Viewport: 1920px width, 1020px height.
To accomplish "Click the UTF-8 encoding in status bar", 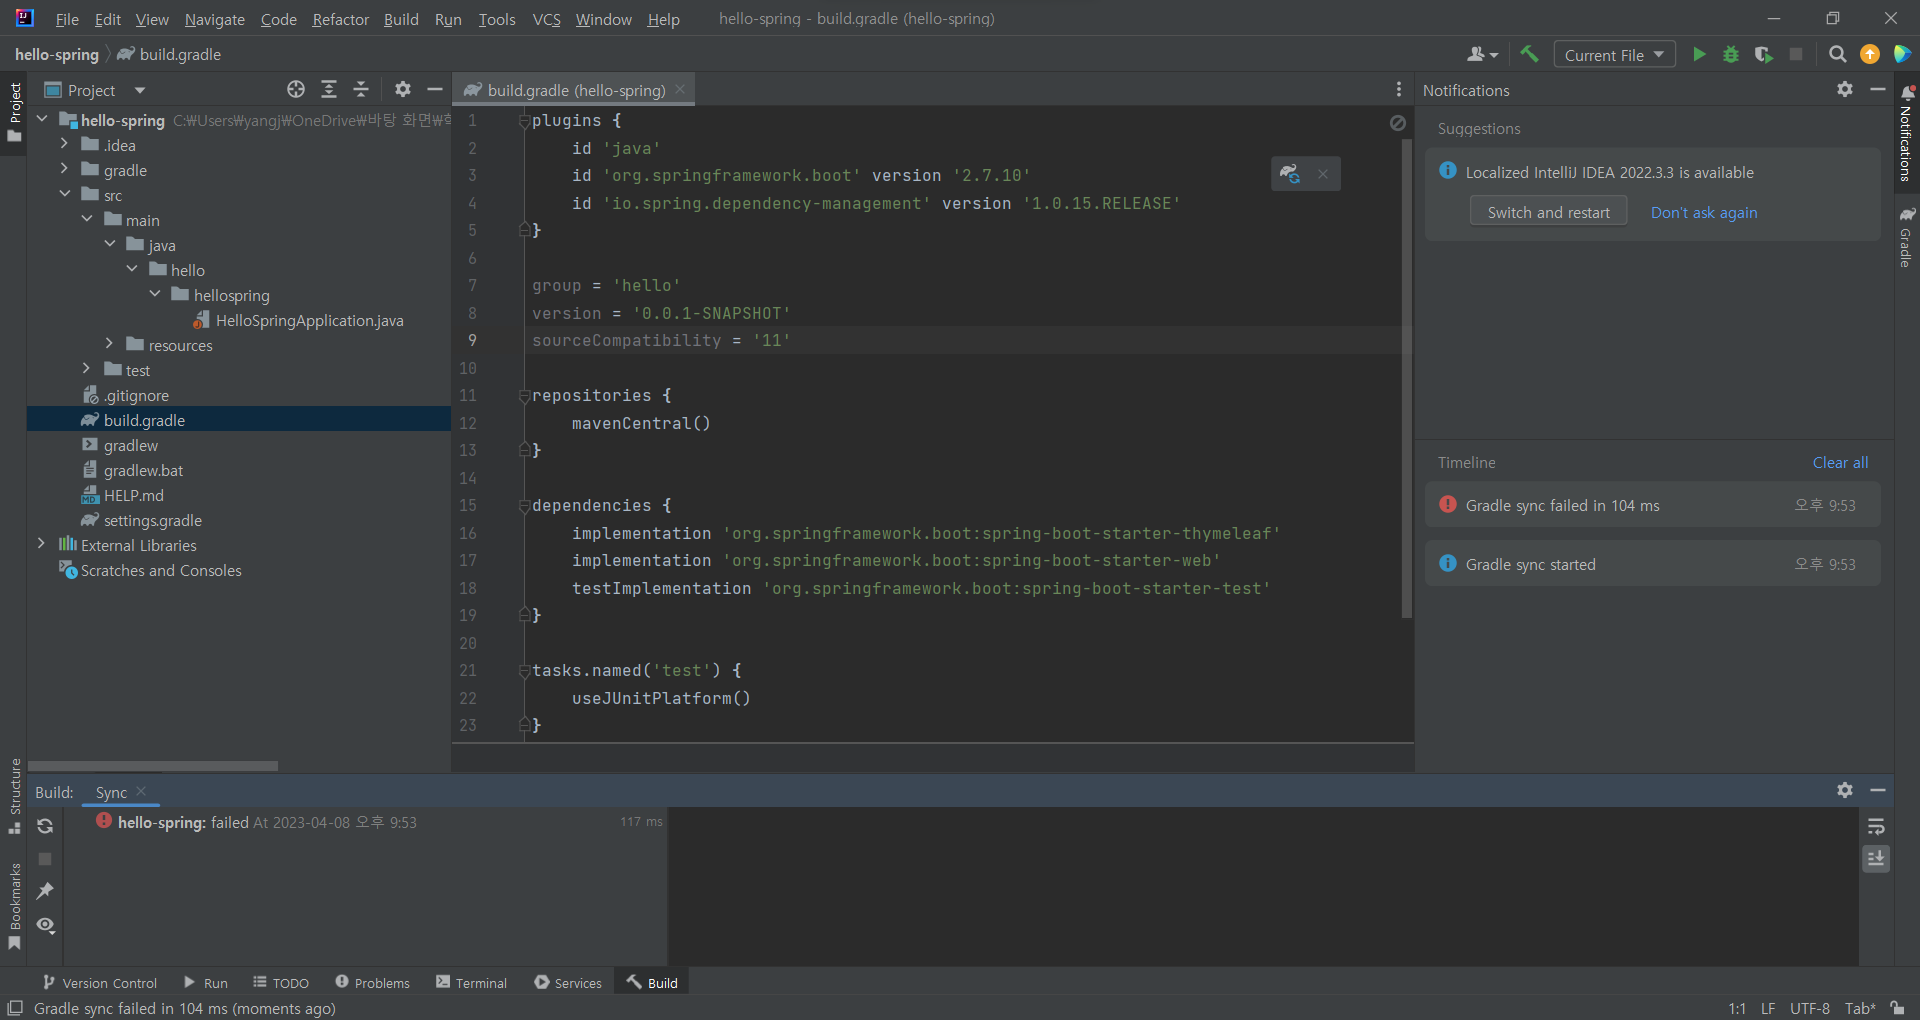I will coord(1809,1008).
